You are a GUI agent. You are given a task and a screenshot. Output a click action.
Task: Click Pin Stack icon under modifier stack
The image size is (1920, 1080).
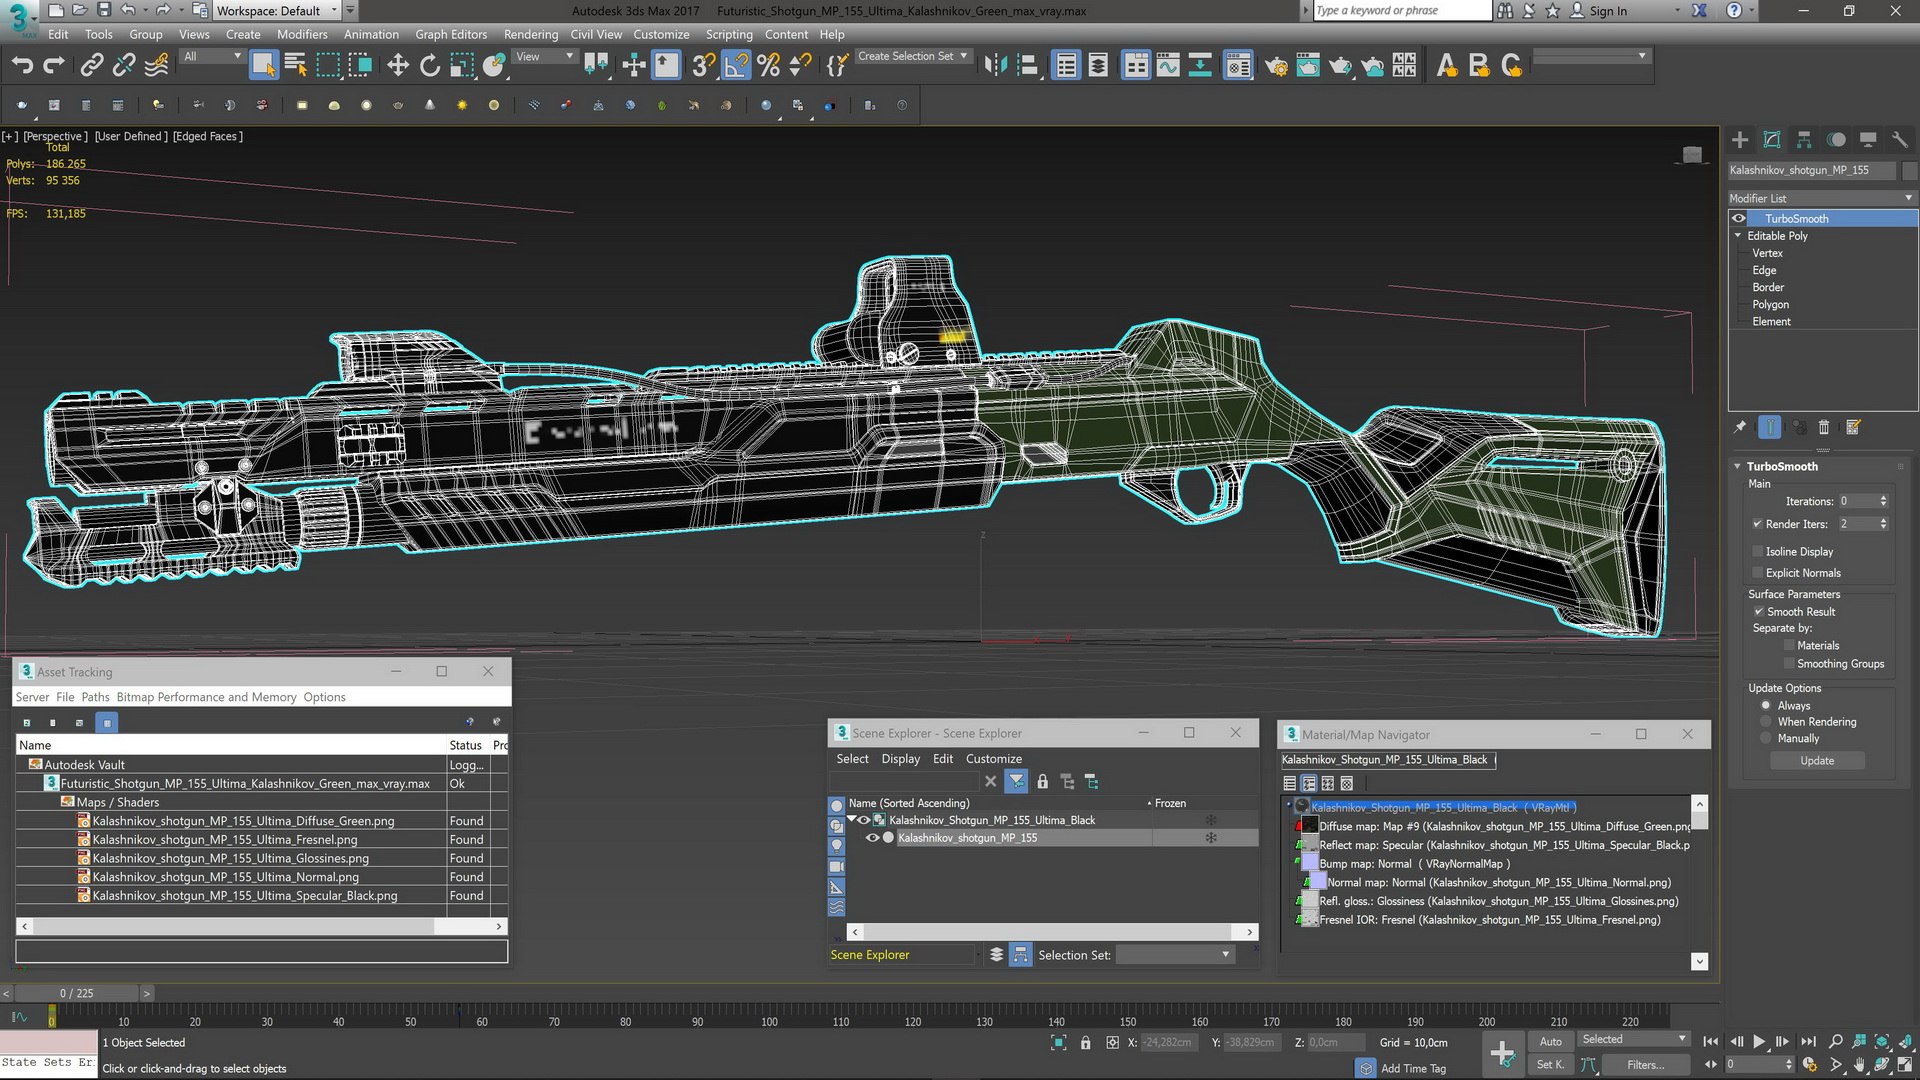pos(1740,427)
